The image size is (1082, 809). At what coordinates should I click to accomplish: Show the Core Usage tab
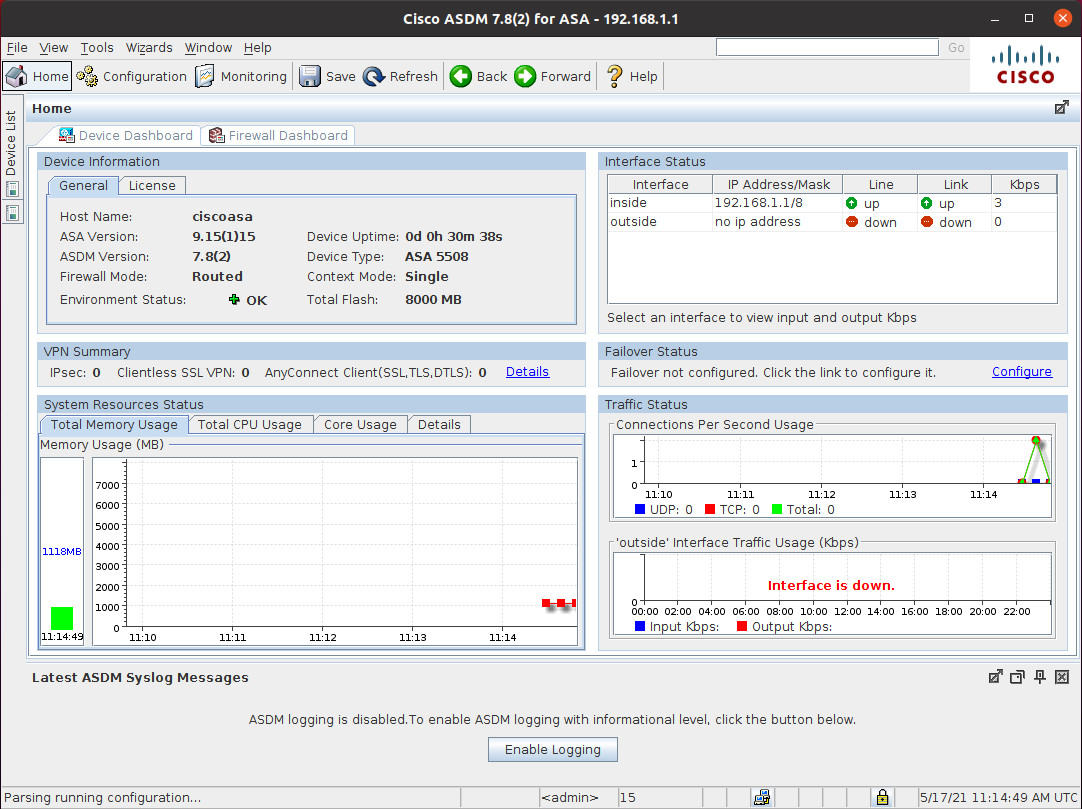click(x=360, y=425)
